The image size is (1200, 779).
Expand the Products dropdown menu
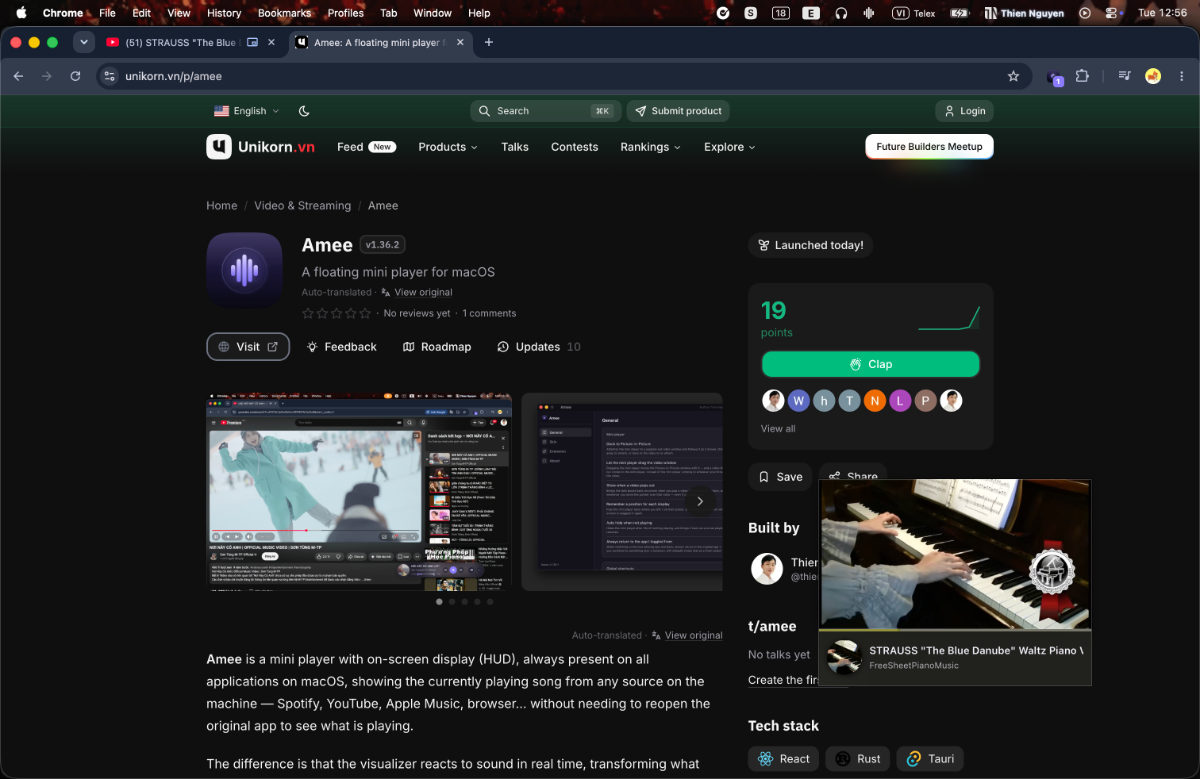(x=448, y=147)
